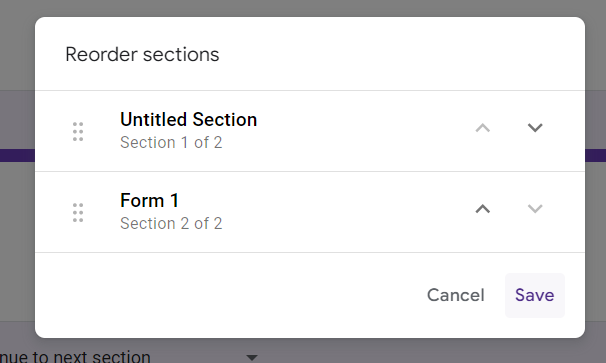Select the Form 1 section title

(149, 200)
